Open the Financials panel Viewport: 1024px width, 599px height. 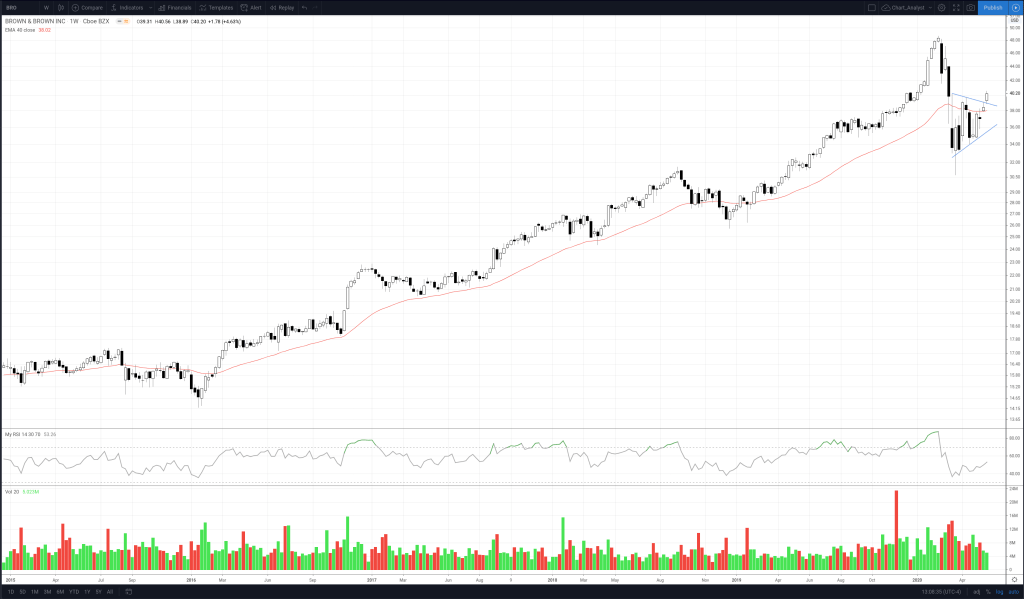(x=176, y=7)
